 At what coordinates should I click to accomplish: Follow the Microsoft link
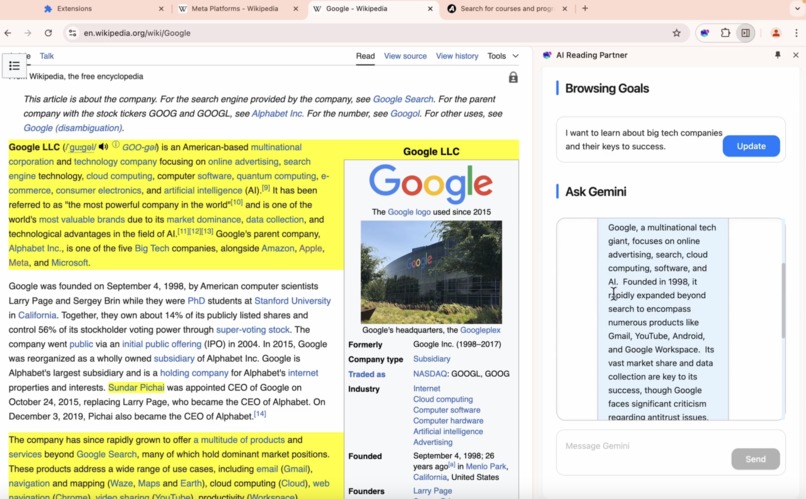[70, 263]
